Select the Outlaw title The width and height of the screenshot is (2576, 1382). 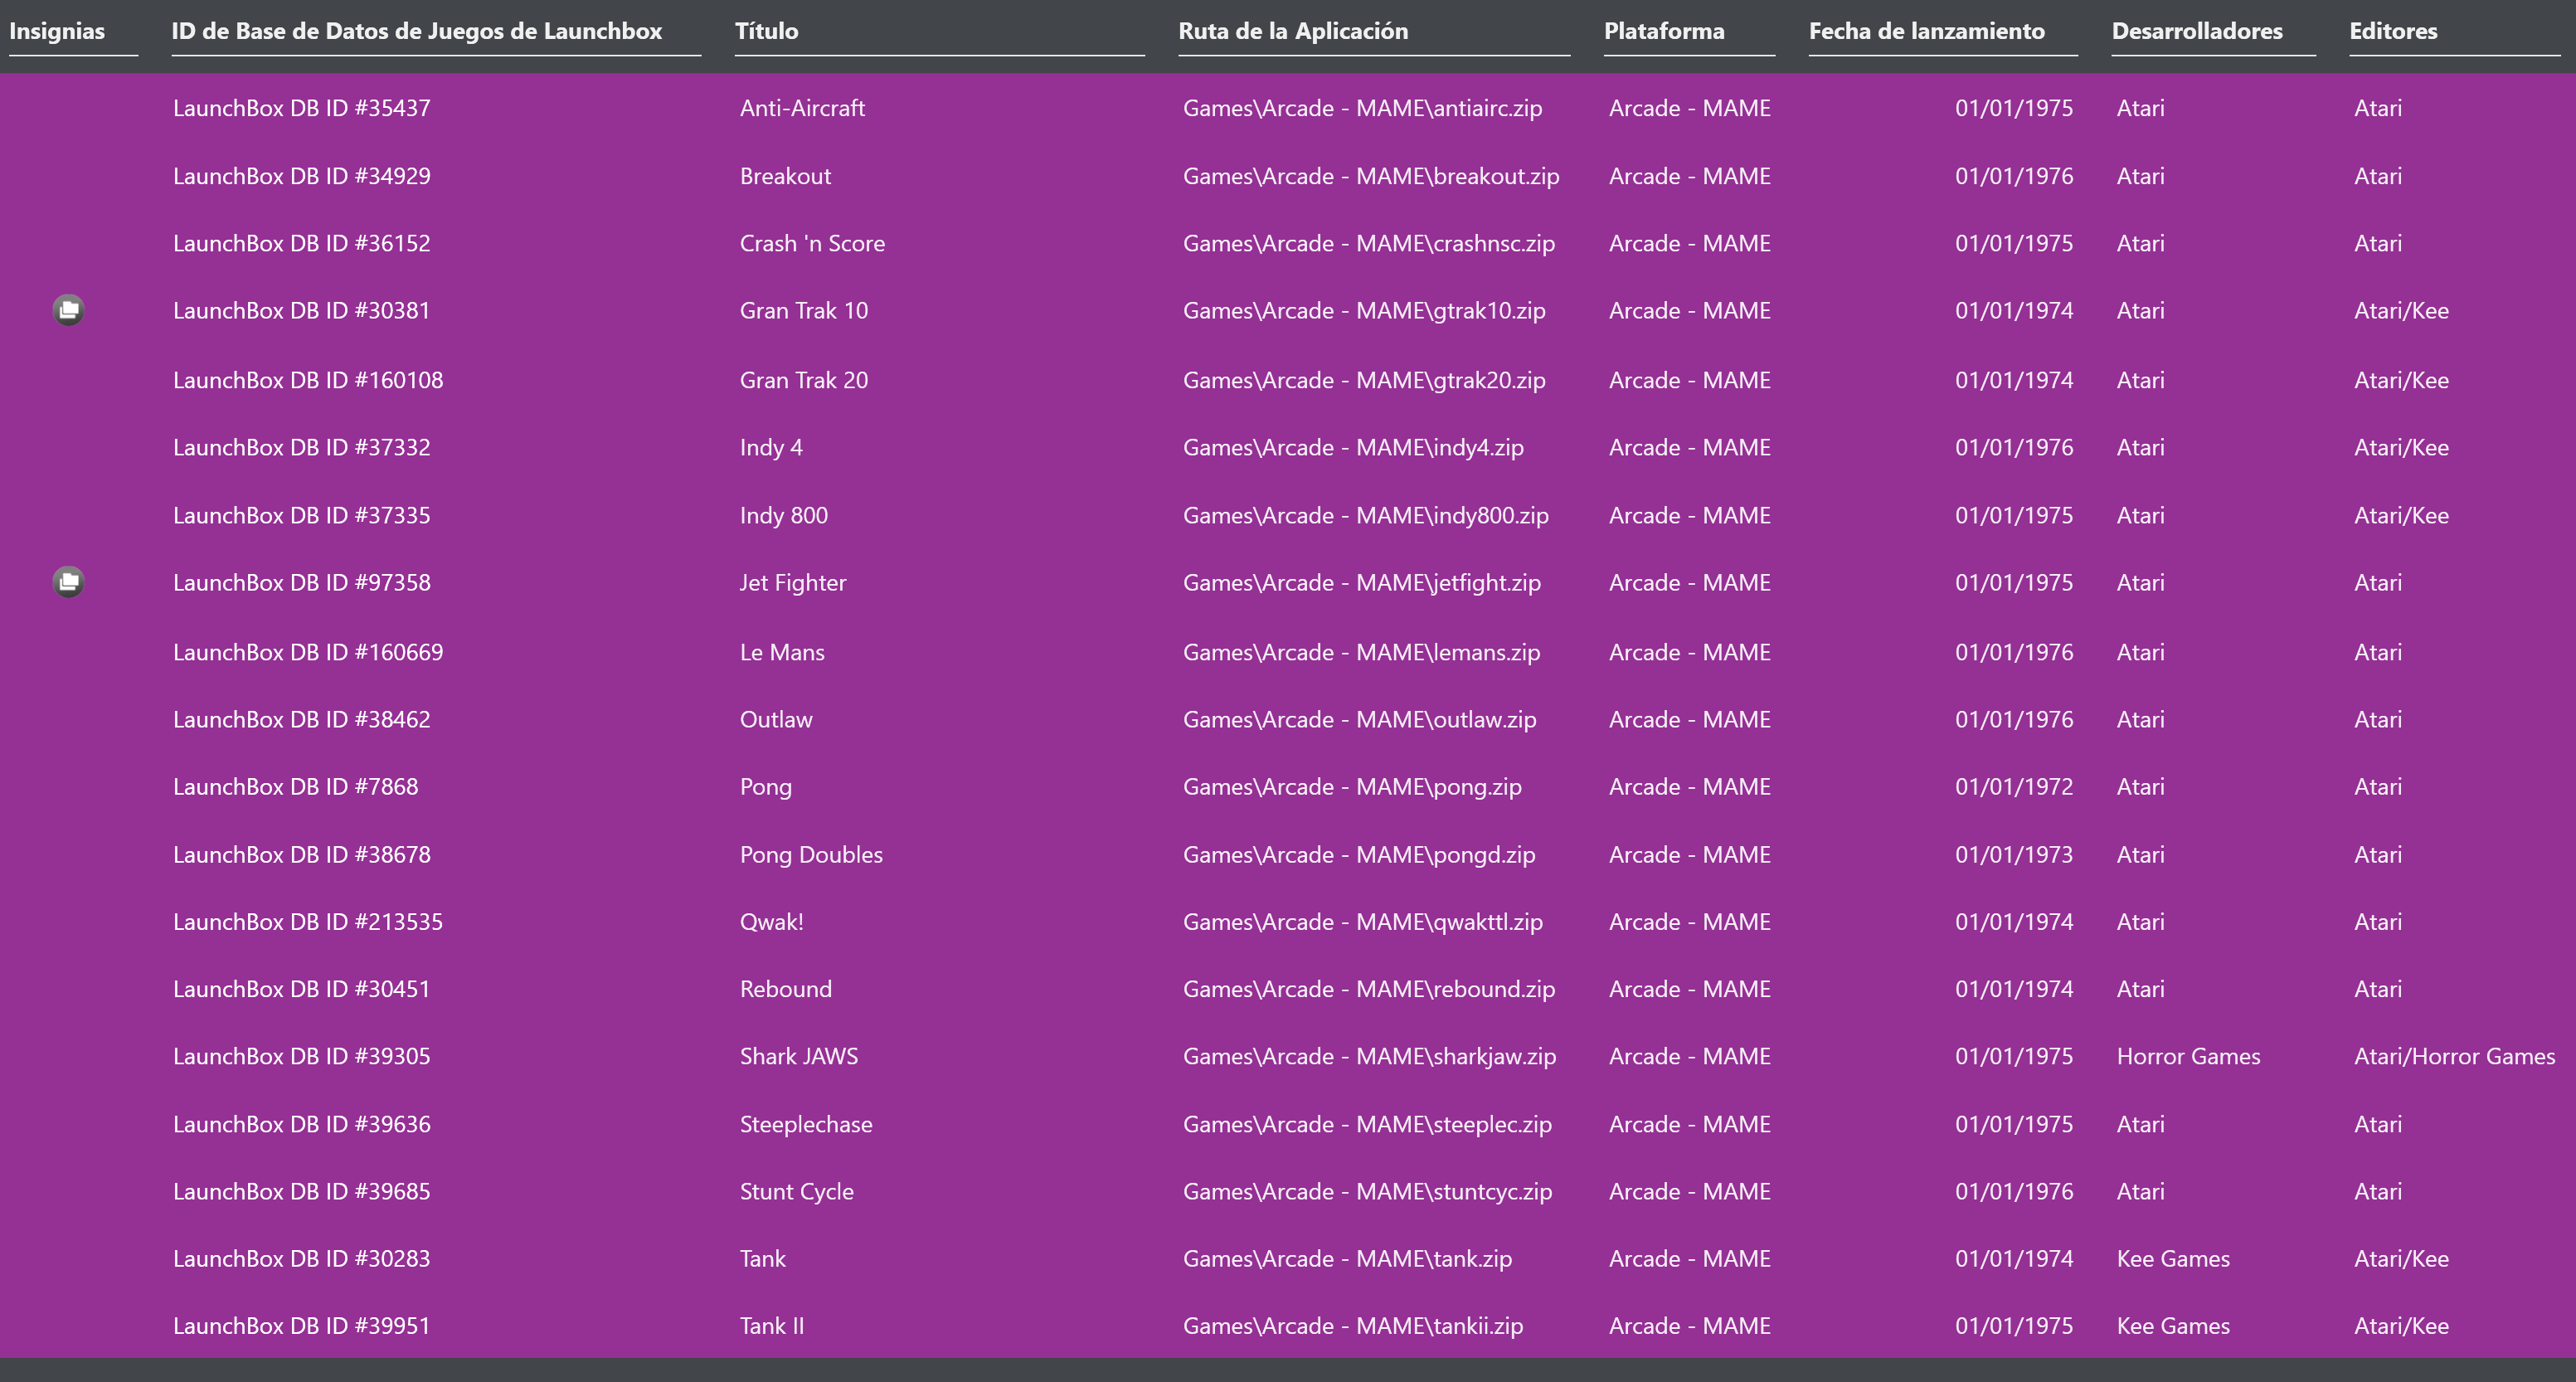click(776, 720)
